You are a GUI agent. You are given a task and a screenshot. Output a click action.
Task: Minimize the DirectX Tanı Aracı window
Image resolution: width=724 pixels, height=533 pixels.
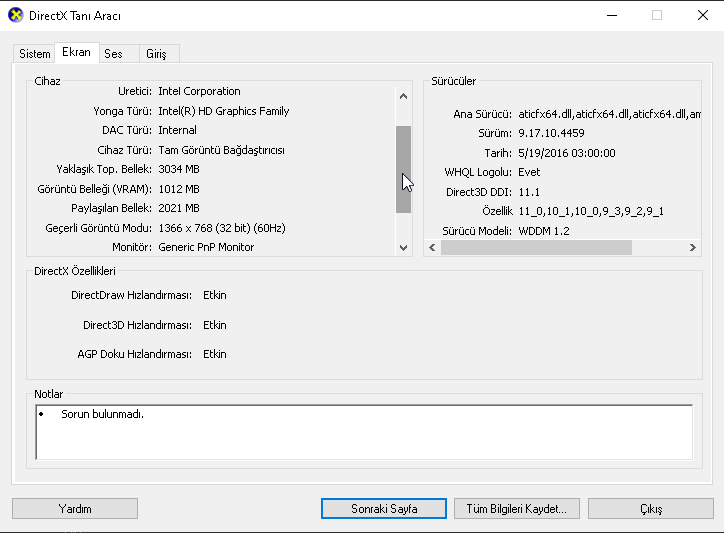[x=612, y=15]
